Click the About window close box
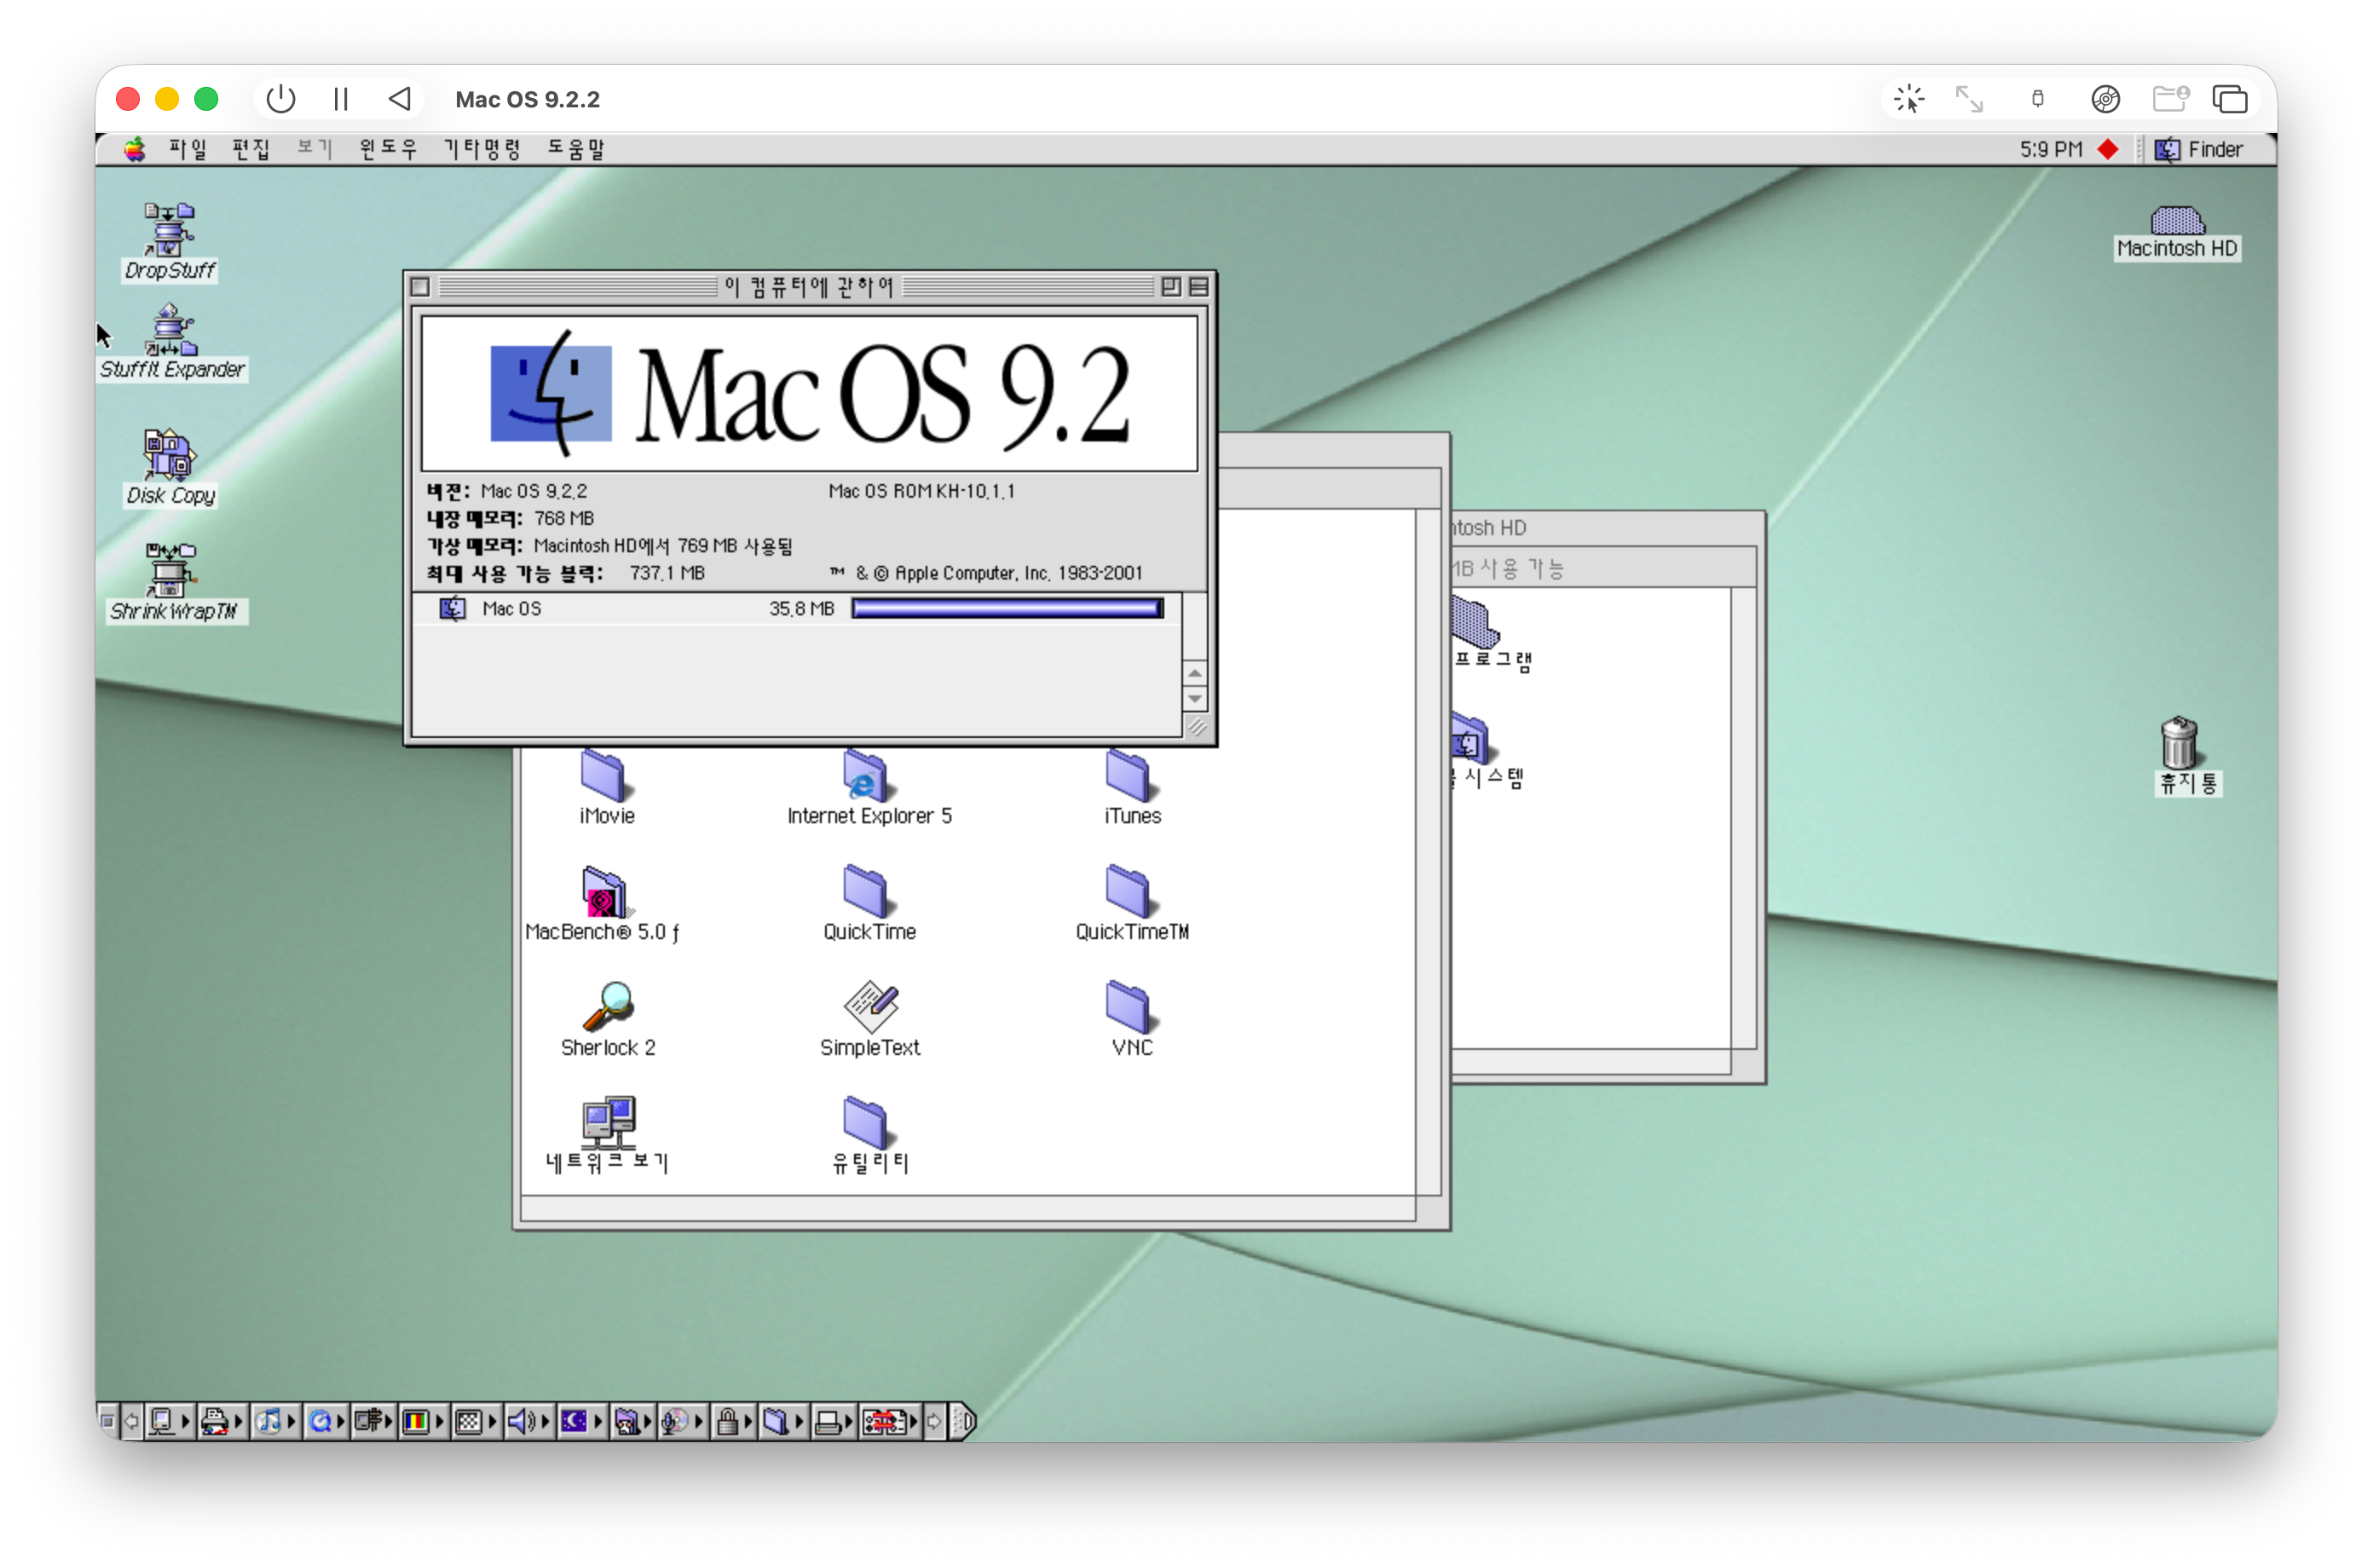2373x1568 pixels. coord(420,287)
